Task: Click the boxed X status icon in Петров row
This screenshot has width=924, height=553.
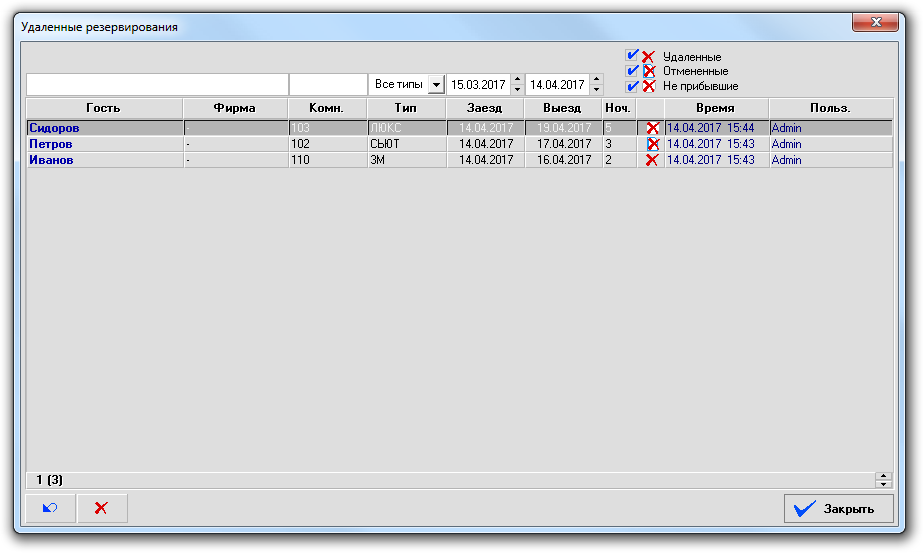Action: pyautogui.click(x=652, y=144)
